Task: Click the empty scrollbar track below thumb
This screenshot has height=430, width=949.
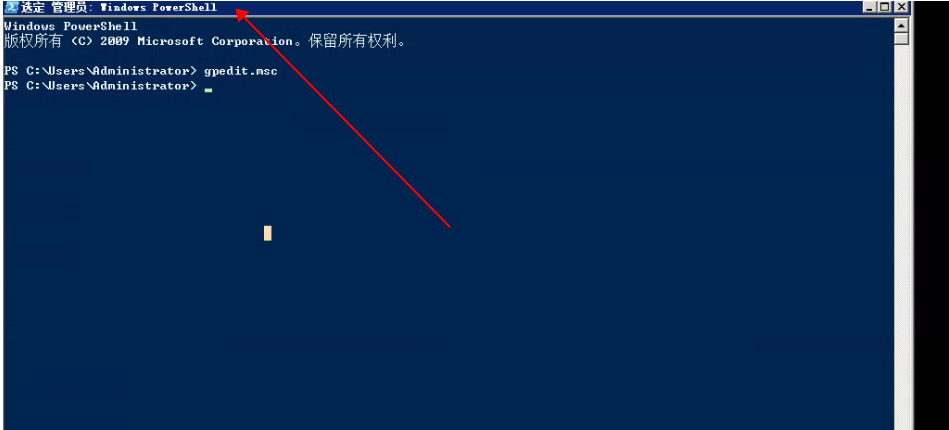Action: (x=902, y=236)
